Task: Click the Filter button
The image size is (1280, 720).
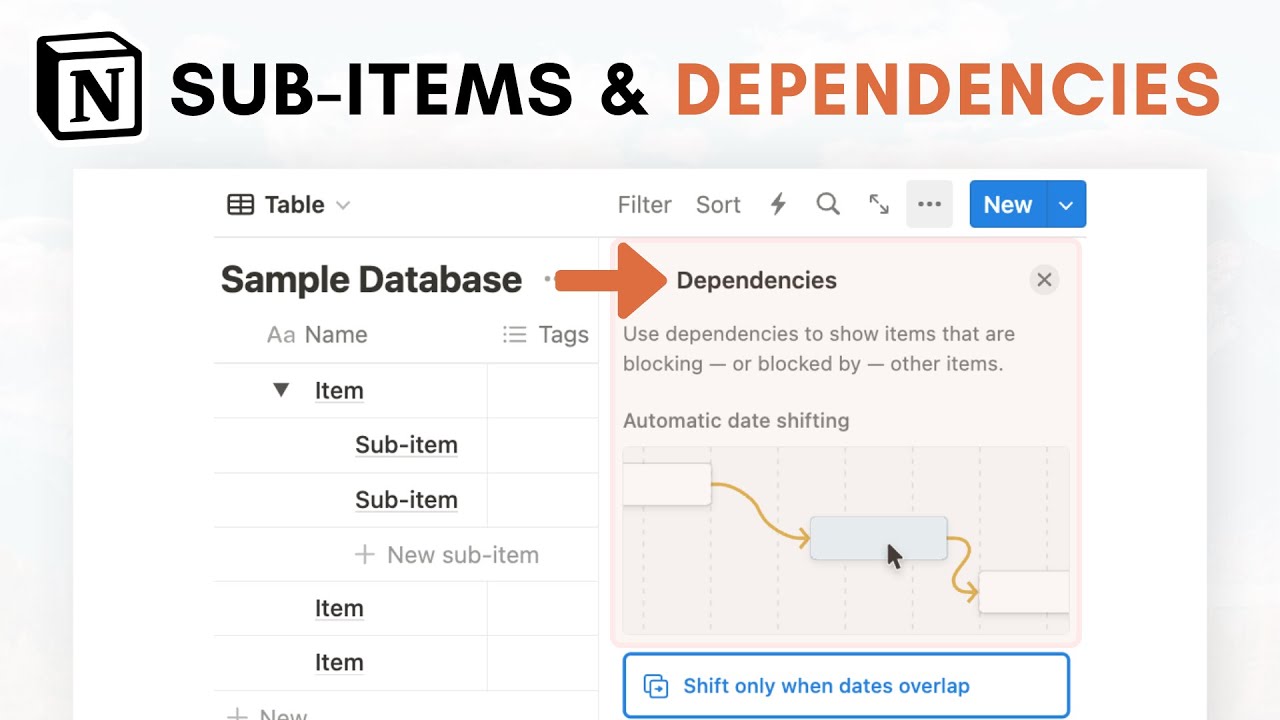Action: pyautogui.click(x=644, y=205)
